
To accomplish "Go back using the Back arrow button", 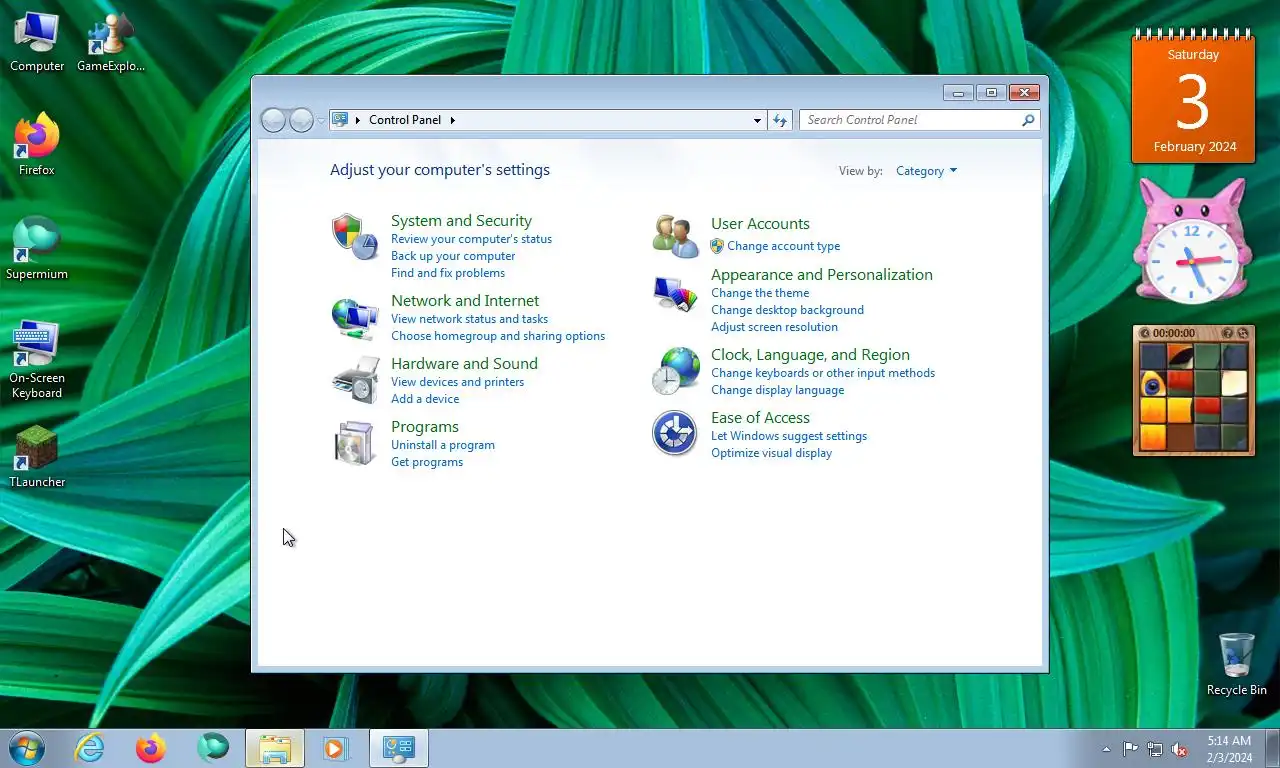I will (273, 120).
